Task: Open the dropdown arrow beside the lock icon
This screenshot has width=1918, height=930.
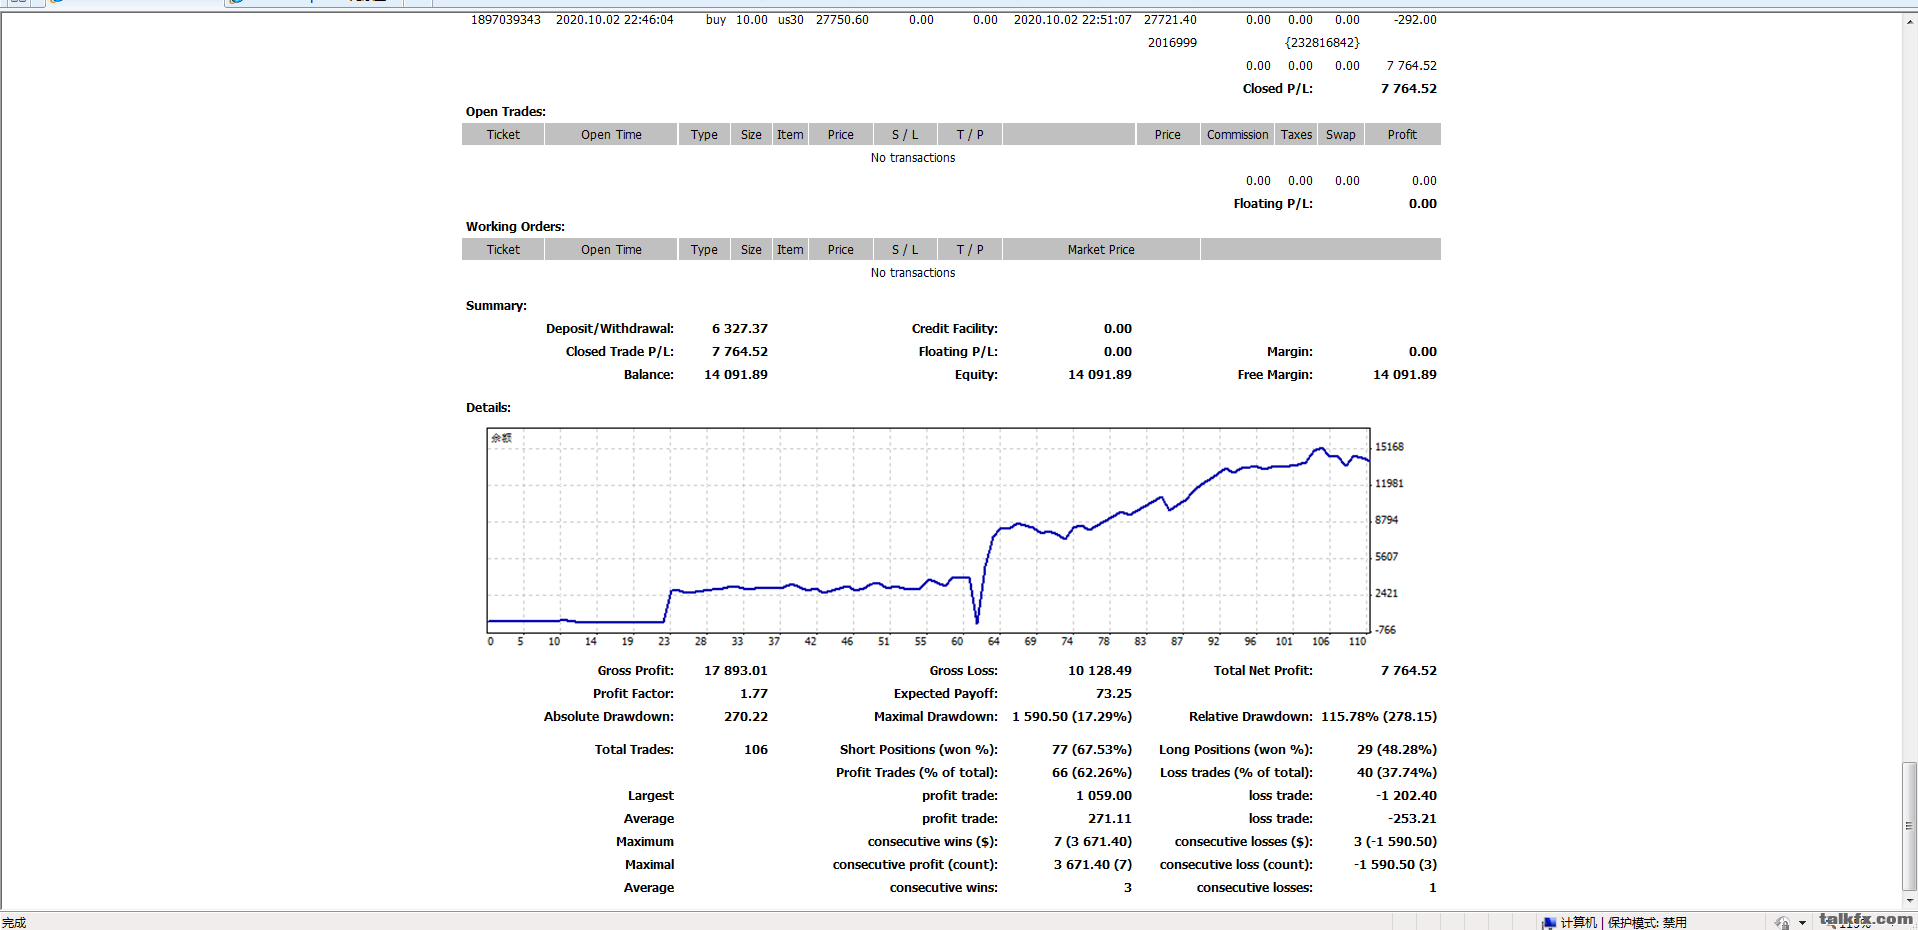Action: point(1802,922)
